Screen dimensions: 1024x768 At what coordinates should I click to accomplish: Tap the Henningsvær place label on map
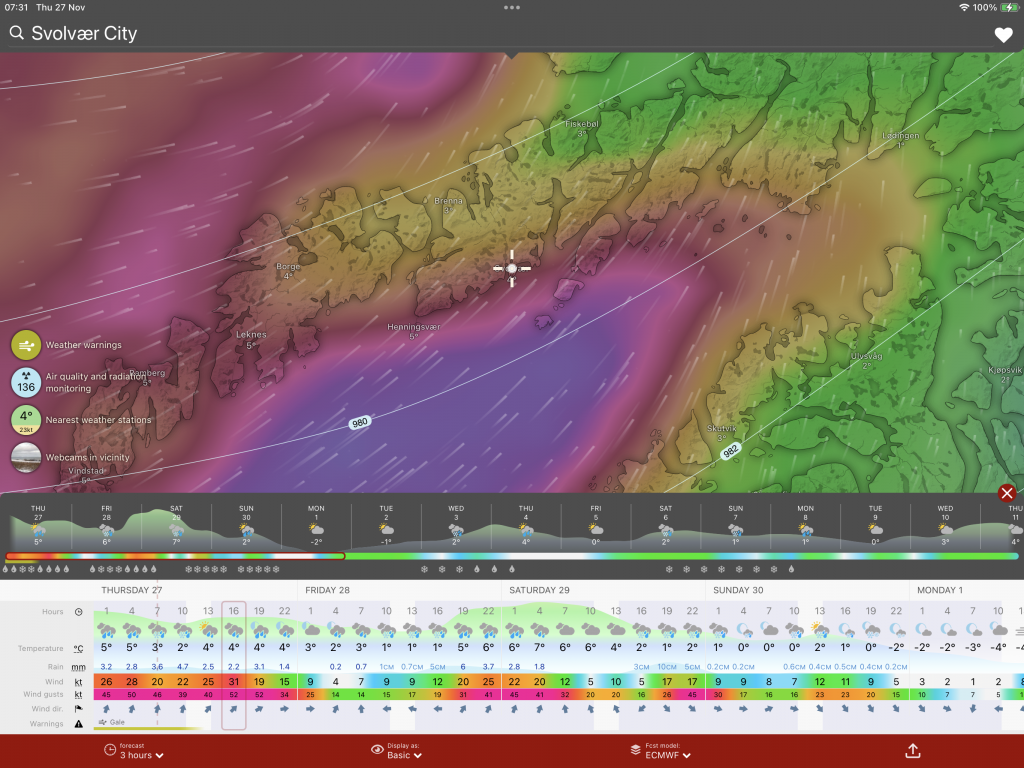[x=414, y=327]
